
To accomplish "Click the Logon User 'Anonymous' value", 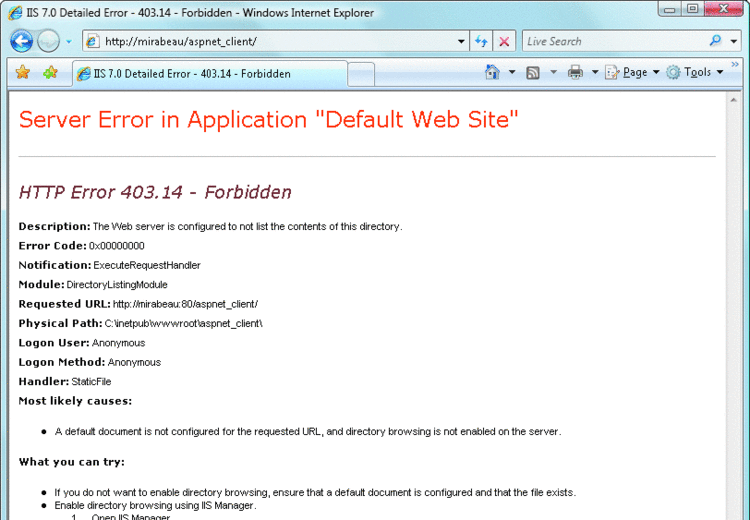I will click(119, 343).
